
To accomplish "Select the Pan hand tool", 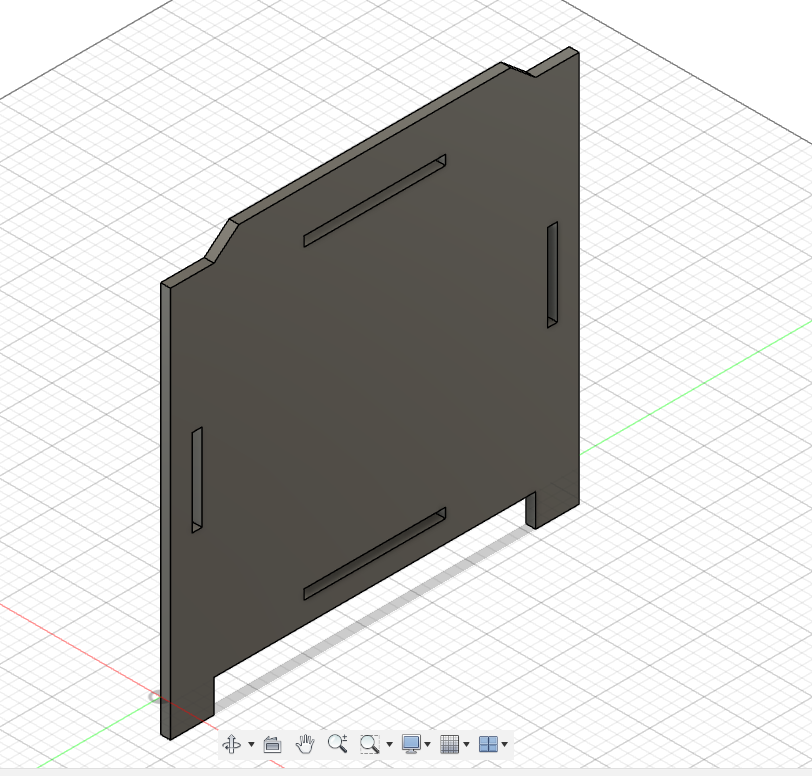I will 305,744.
